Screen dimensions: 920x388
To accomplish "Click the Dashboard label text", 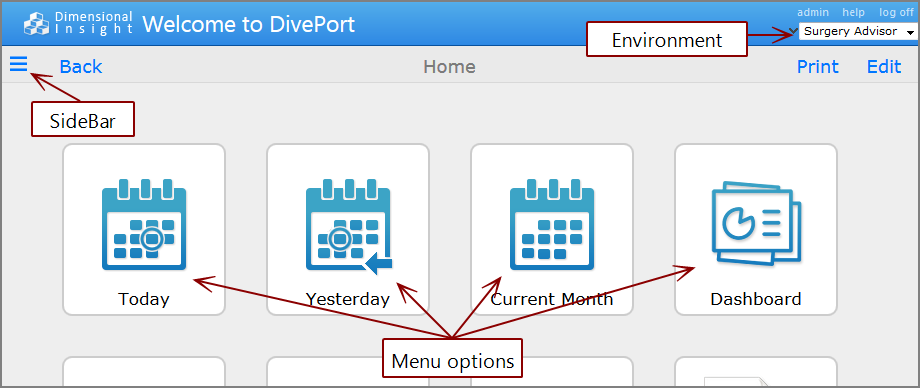I will (x=756, y=299).
